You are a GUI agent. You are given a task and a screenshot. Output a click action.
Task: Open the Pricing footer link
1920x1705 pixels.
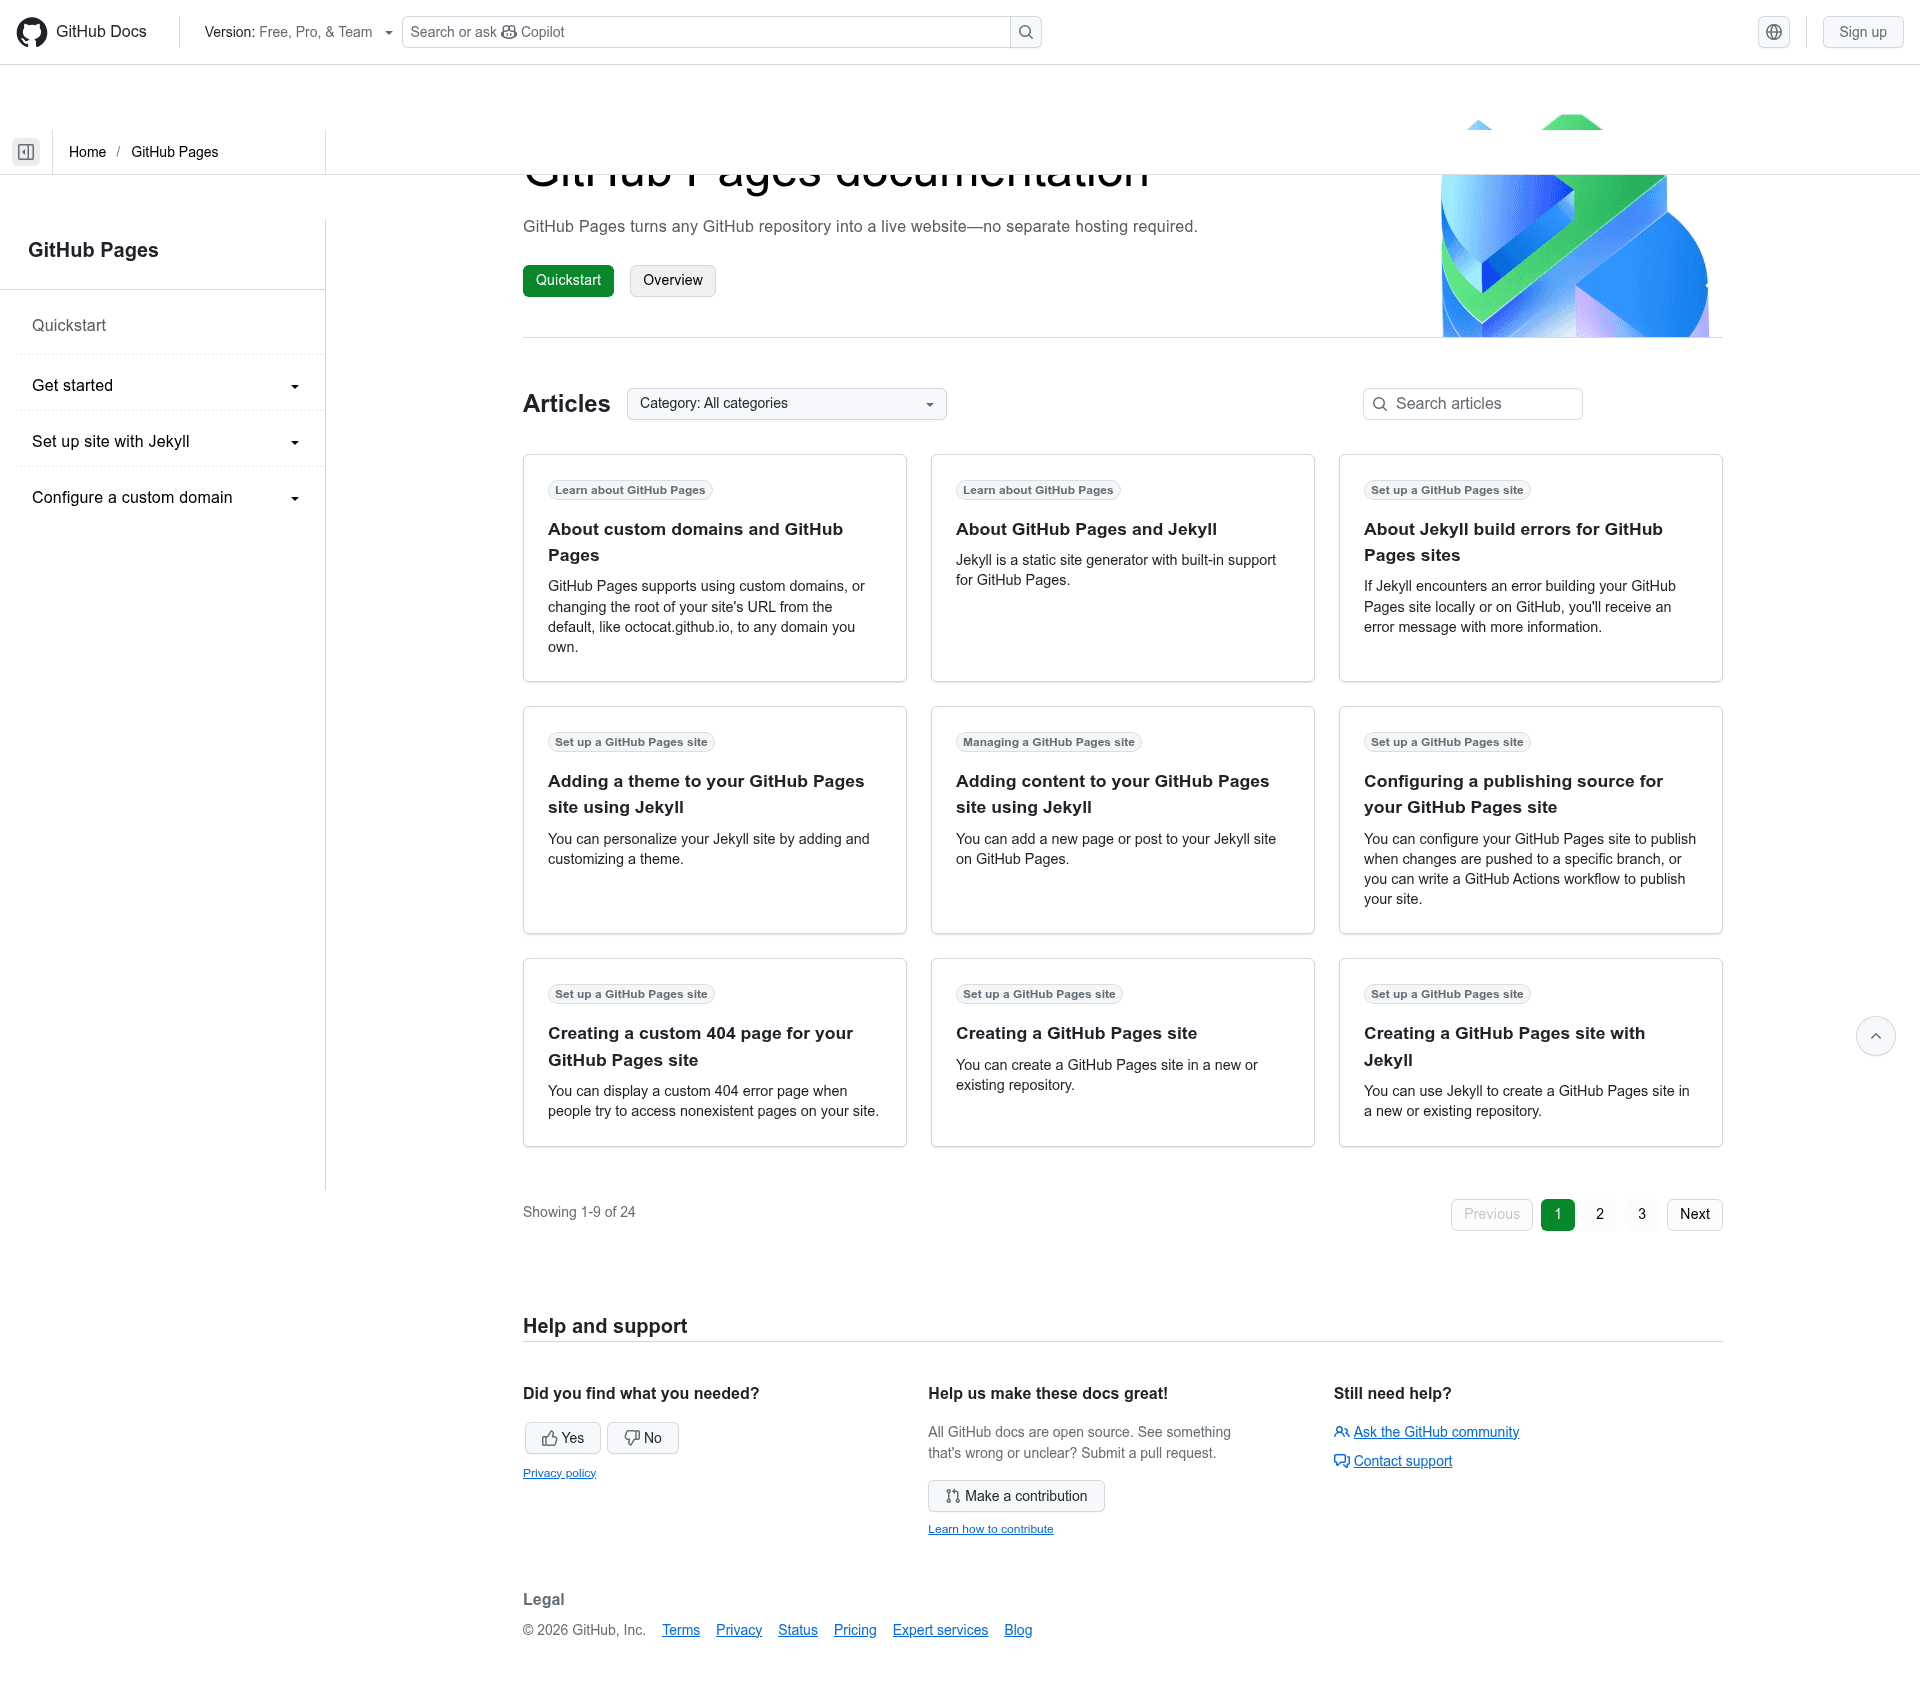coord(855,1630)
